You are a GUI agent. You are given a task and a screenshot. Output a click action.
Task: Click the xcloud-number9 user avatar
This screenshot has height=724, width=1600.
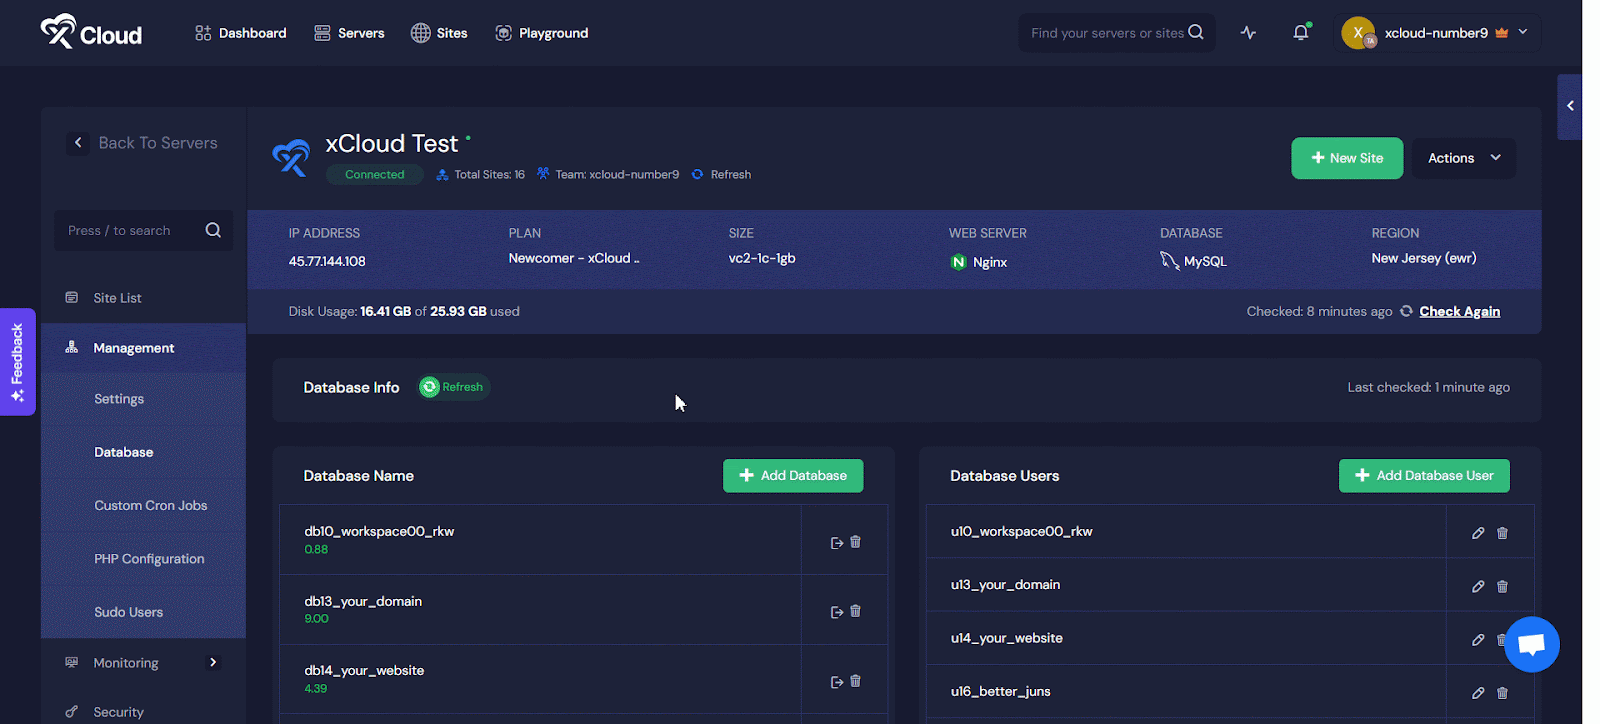pos(1358,33)
